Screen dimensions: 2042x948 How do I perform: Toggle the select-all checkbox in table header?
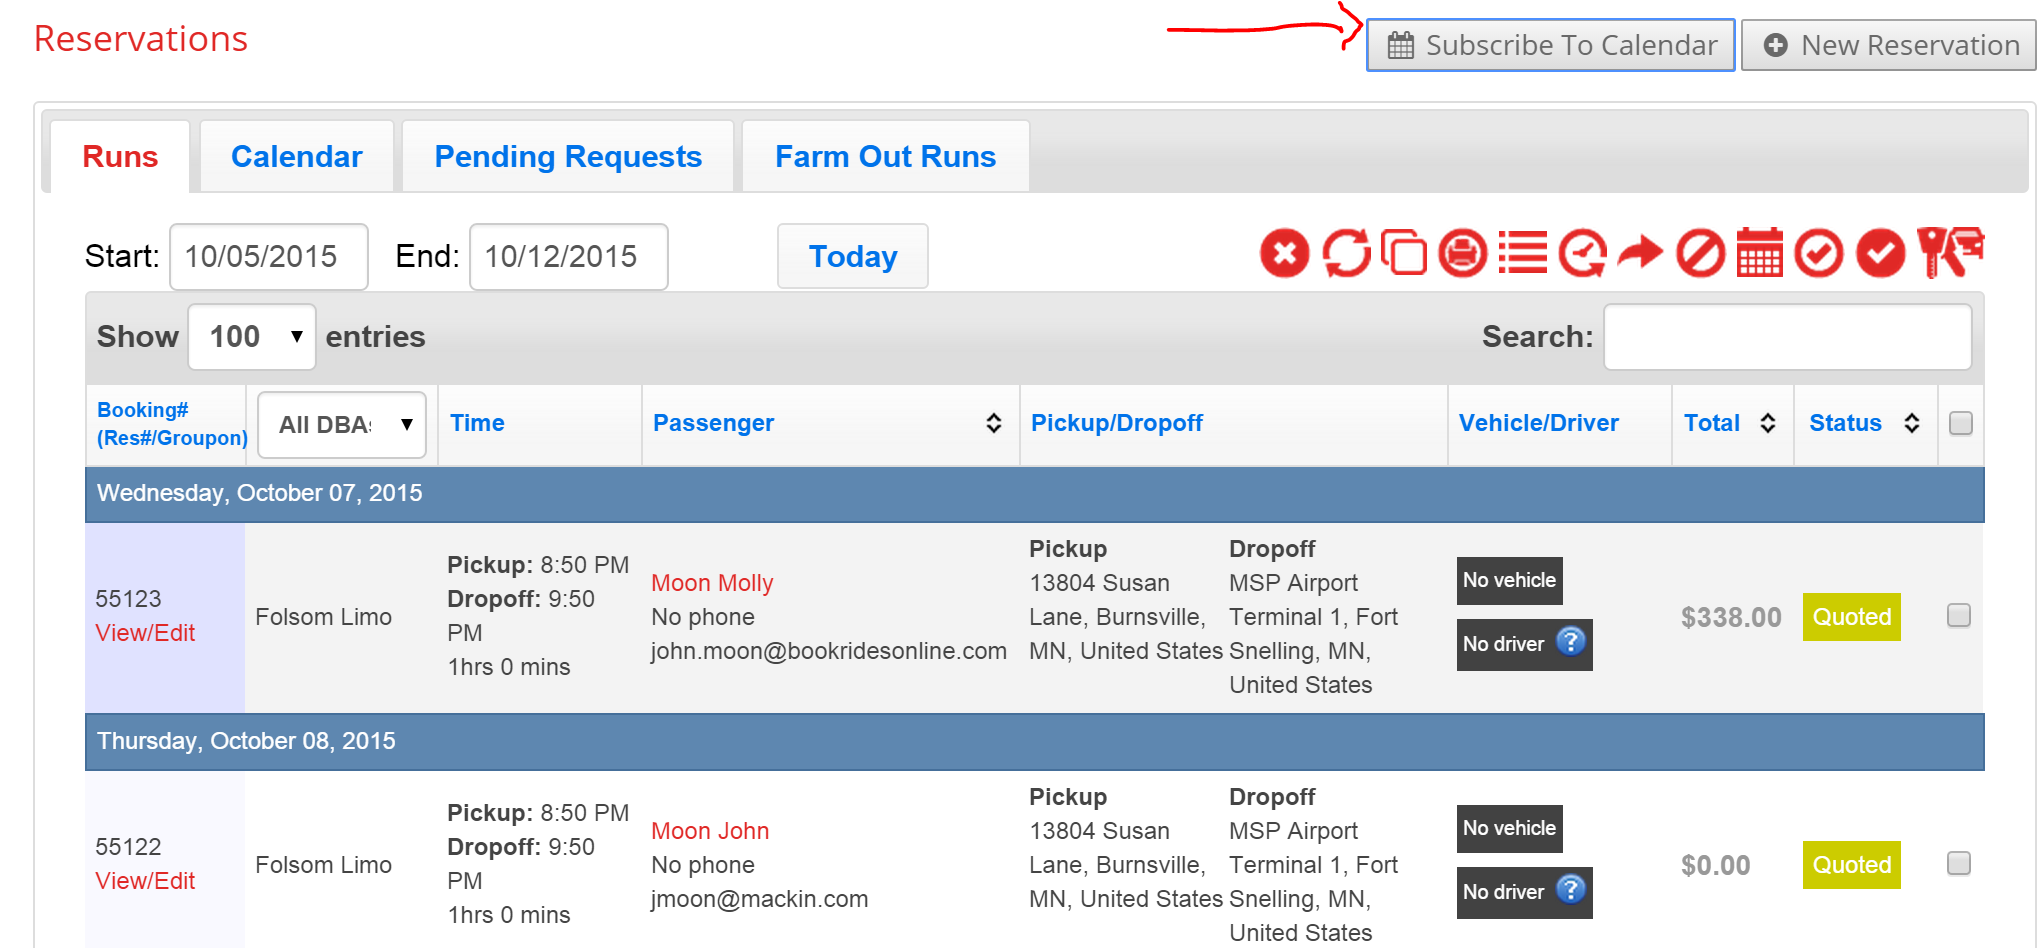click(x=1960, y=423)
